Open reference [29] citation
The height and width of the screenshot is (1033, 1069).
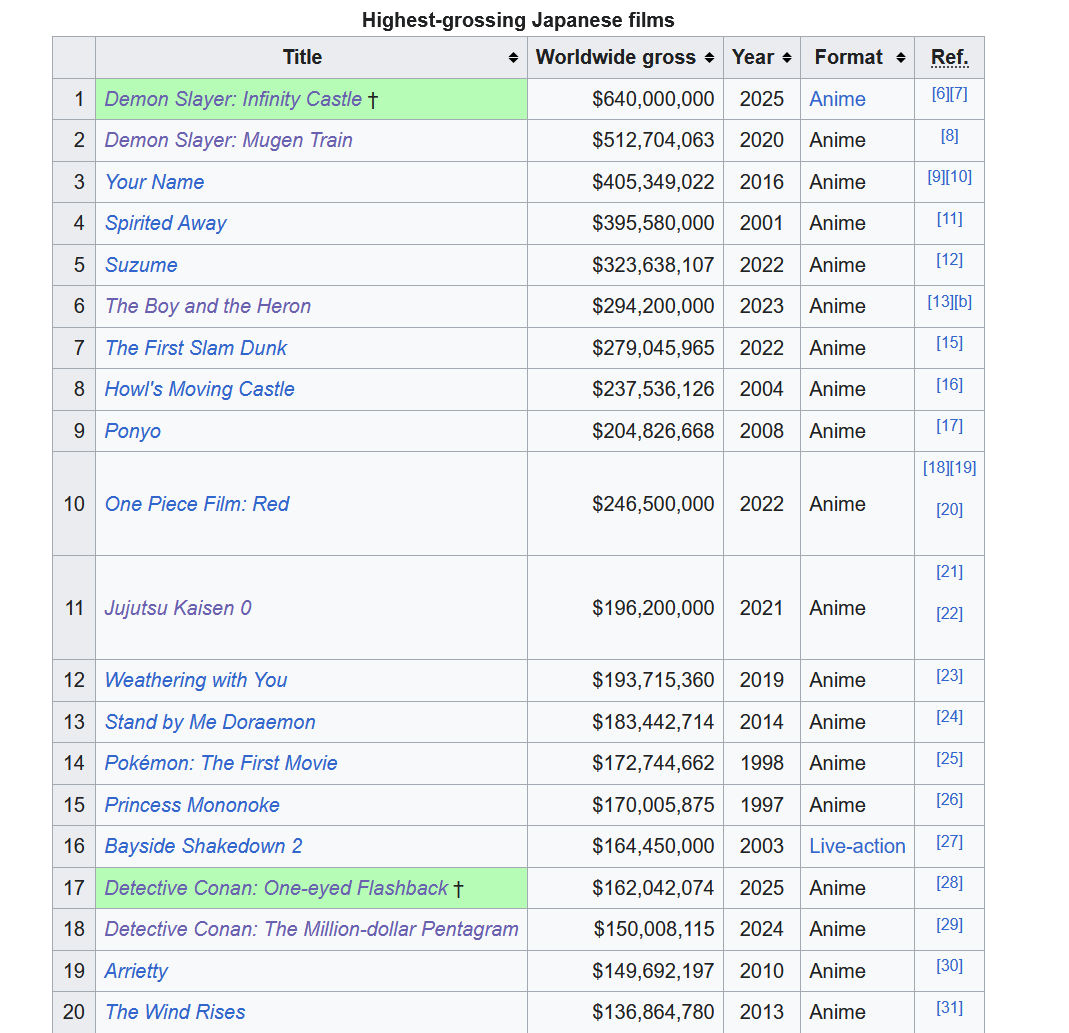tap(950, 925)
